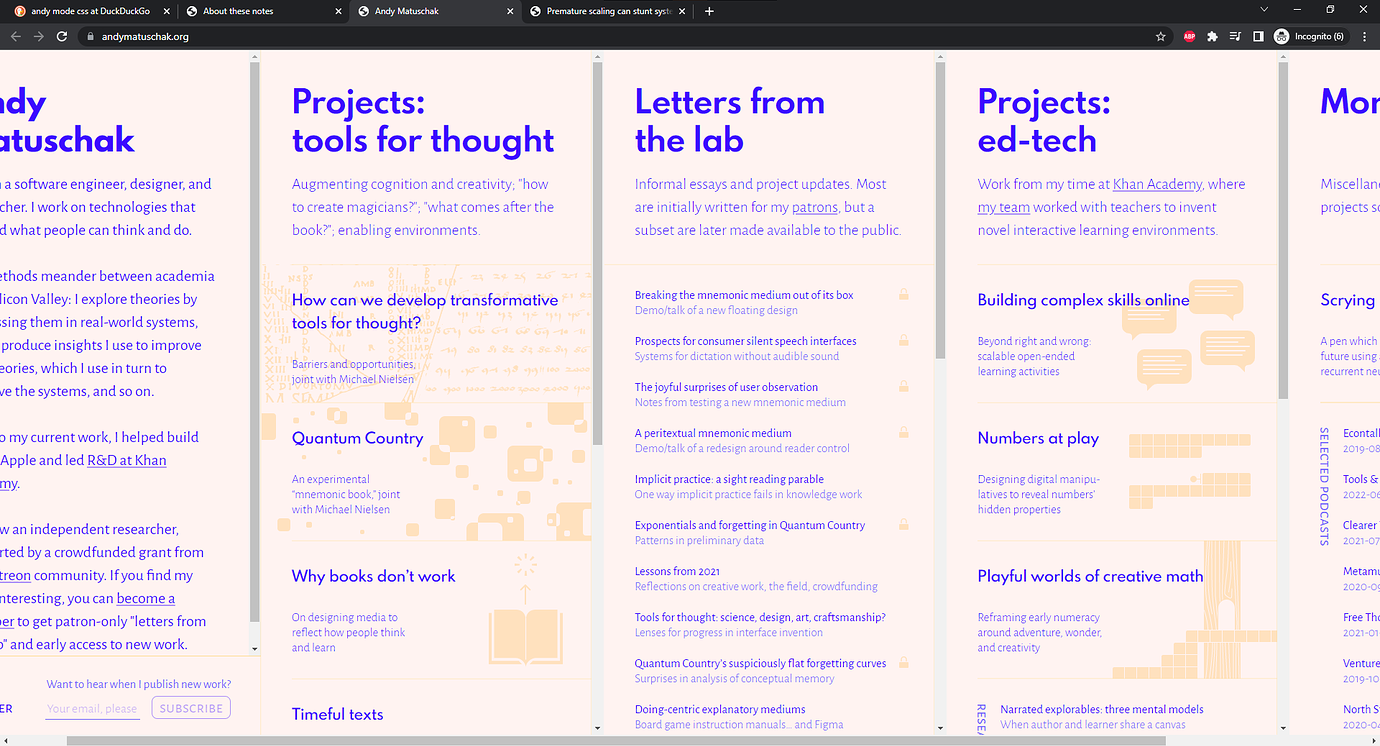Open the 'Khan Academy' link

point(1157,183)
